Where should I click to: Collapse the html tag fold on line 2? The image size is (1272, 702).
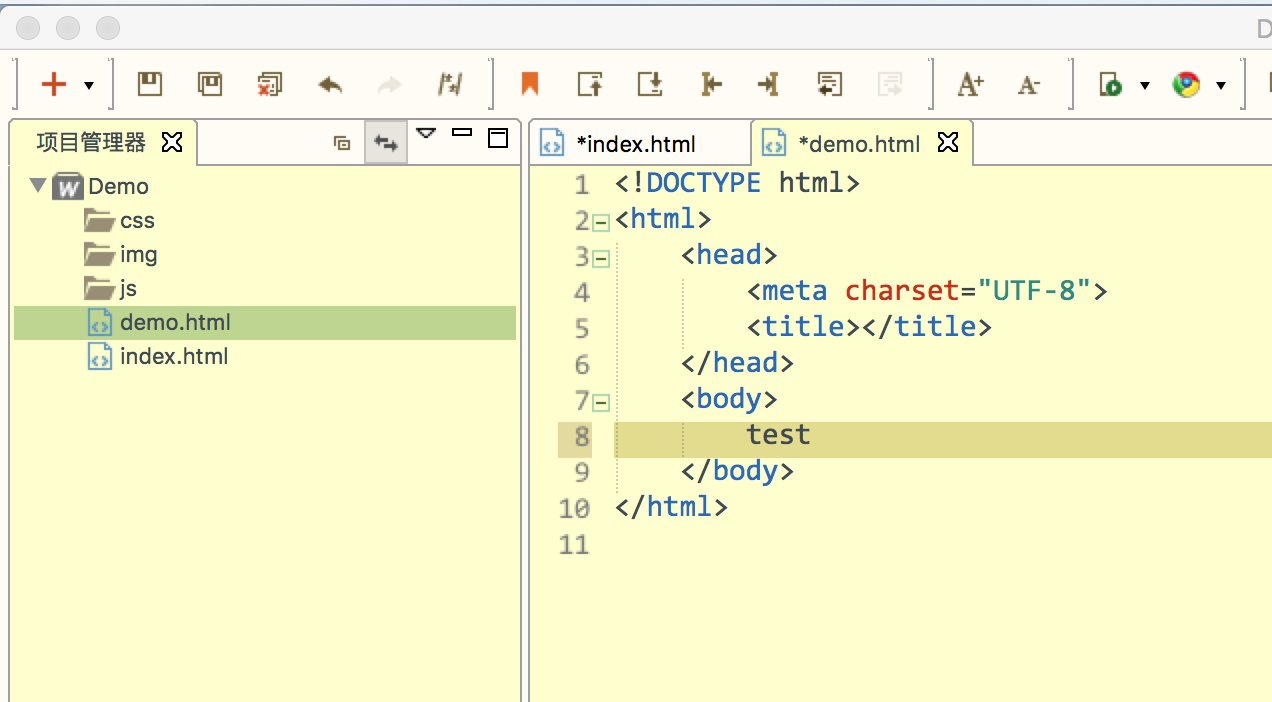[601, 223]
